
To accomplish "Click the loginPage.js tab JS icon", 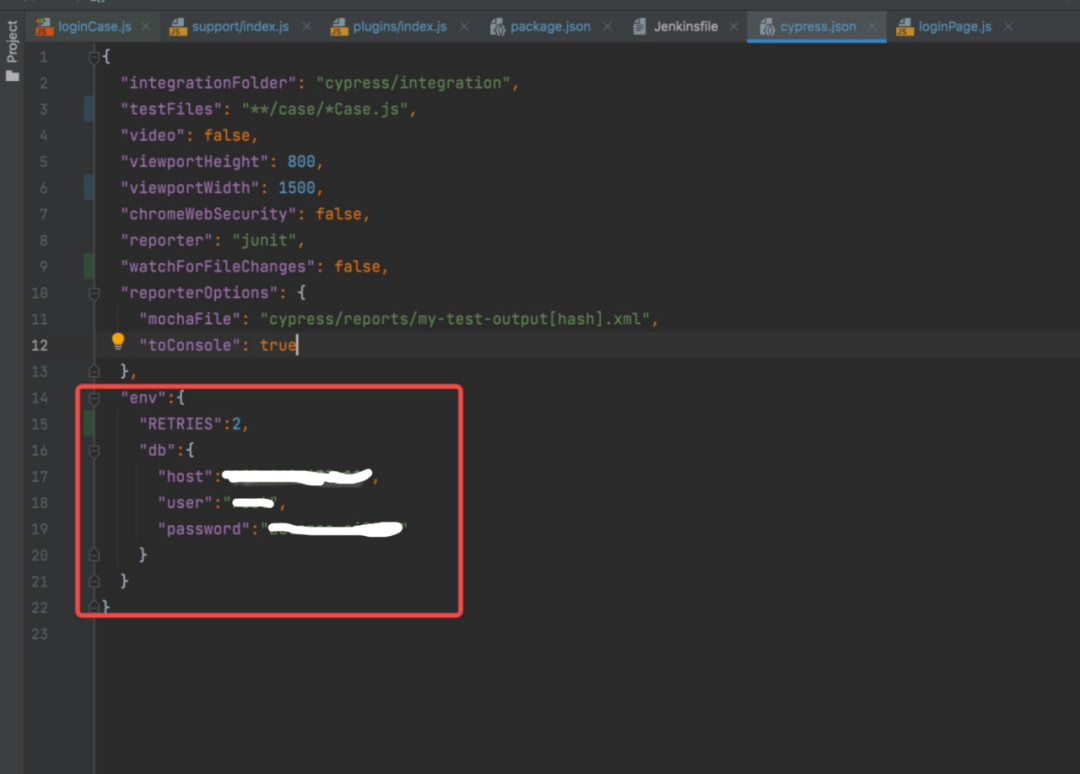I will point(904,27).
